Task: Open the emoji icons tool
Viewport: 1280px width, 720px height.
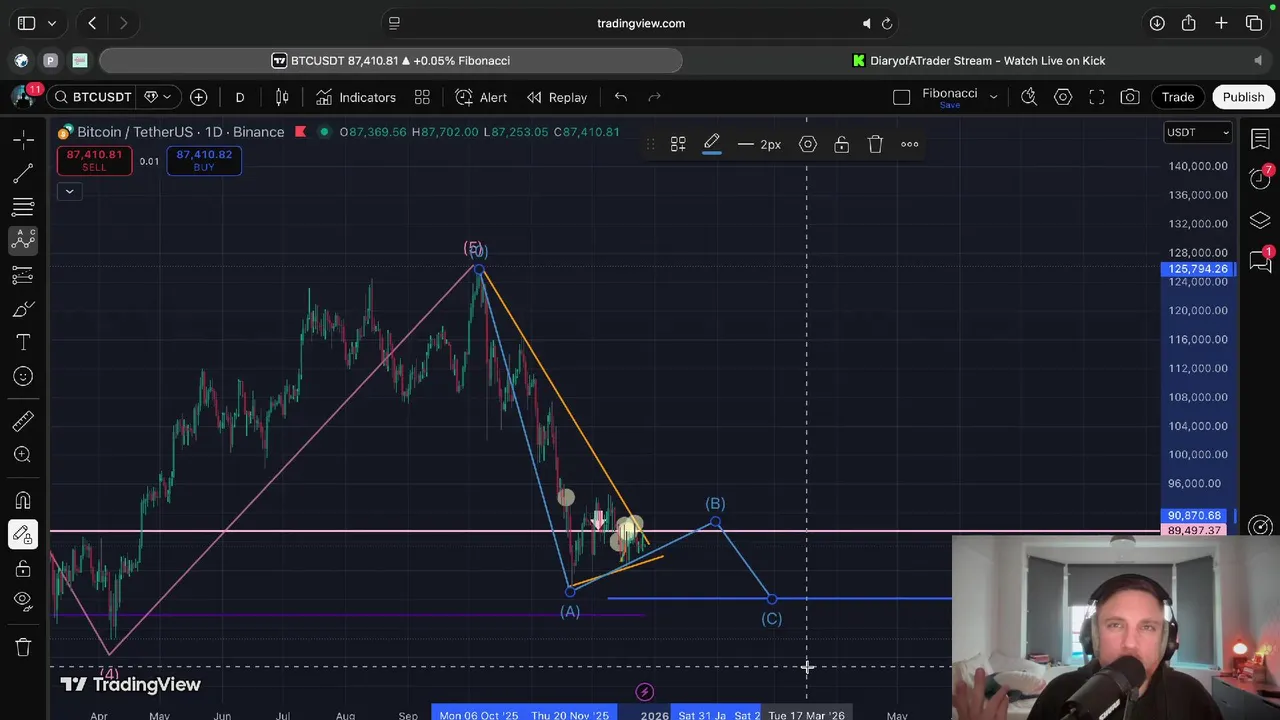Action: pyautogui.click(x=23, y=376)
